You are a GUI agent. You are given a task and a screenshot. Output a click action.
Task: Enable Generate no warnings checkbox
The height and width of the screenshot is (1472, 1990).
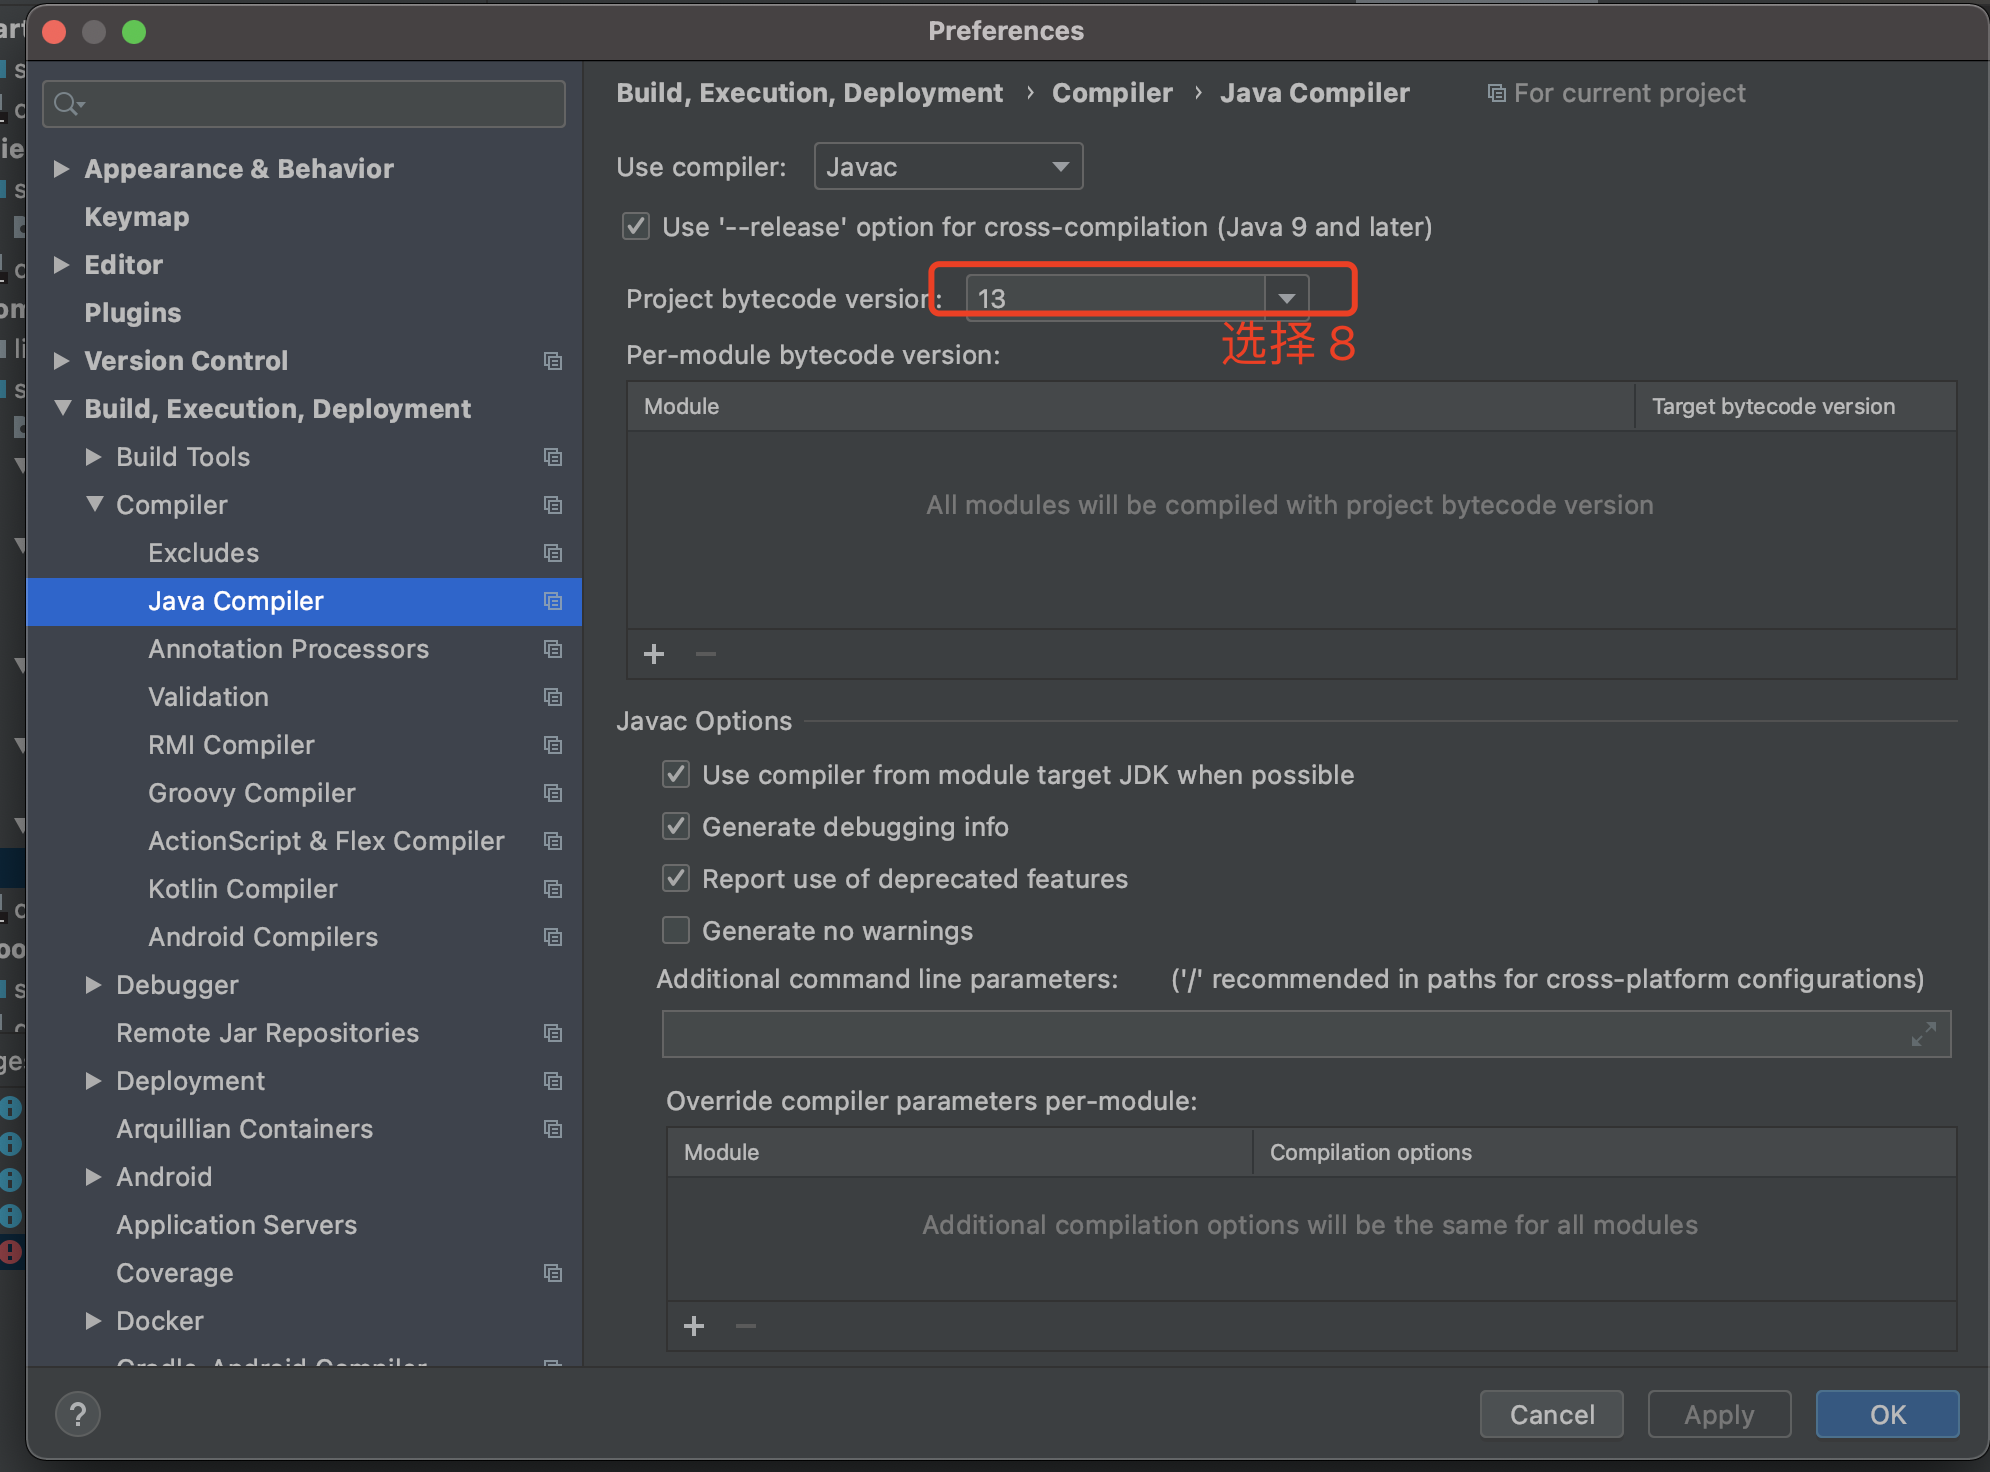pyautogui.click(x=676, y=931)
